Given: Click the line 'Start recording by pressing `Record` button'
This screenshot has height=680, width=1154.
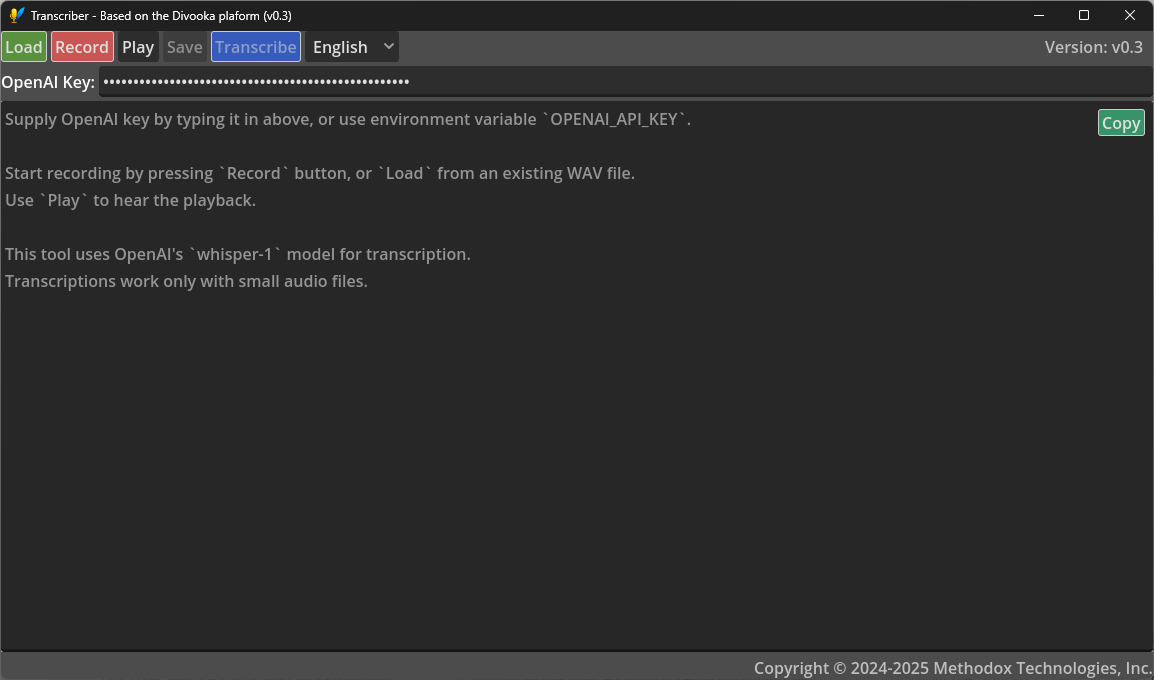Looking at the screenshot, I should [319, 174].
